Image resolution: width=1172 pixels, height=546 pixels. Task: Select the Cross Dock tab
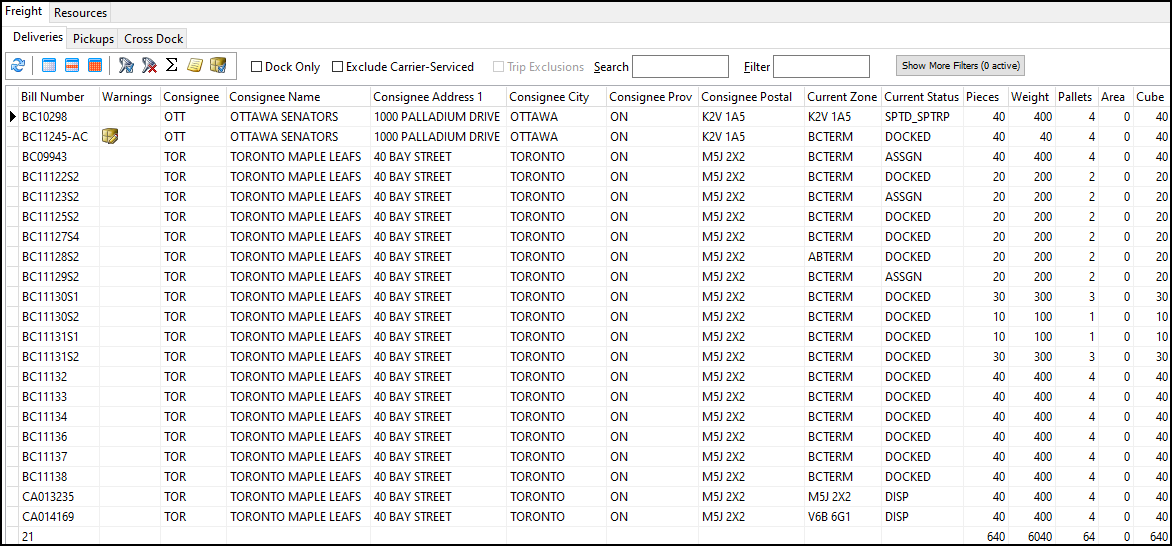pos(154,39)
